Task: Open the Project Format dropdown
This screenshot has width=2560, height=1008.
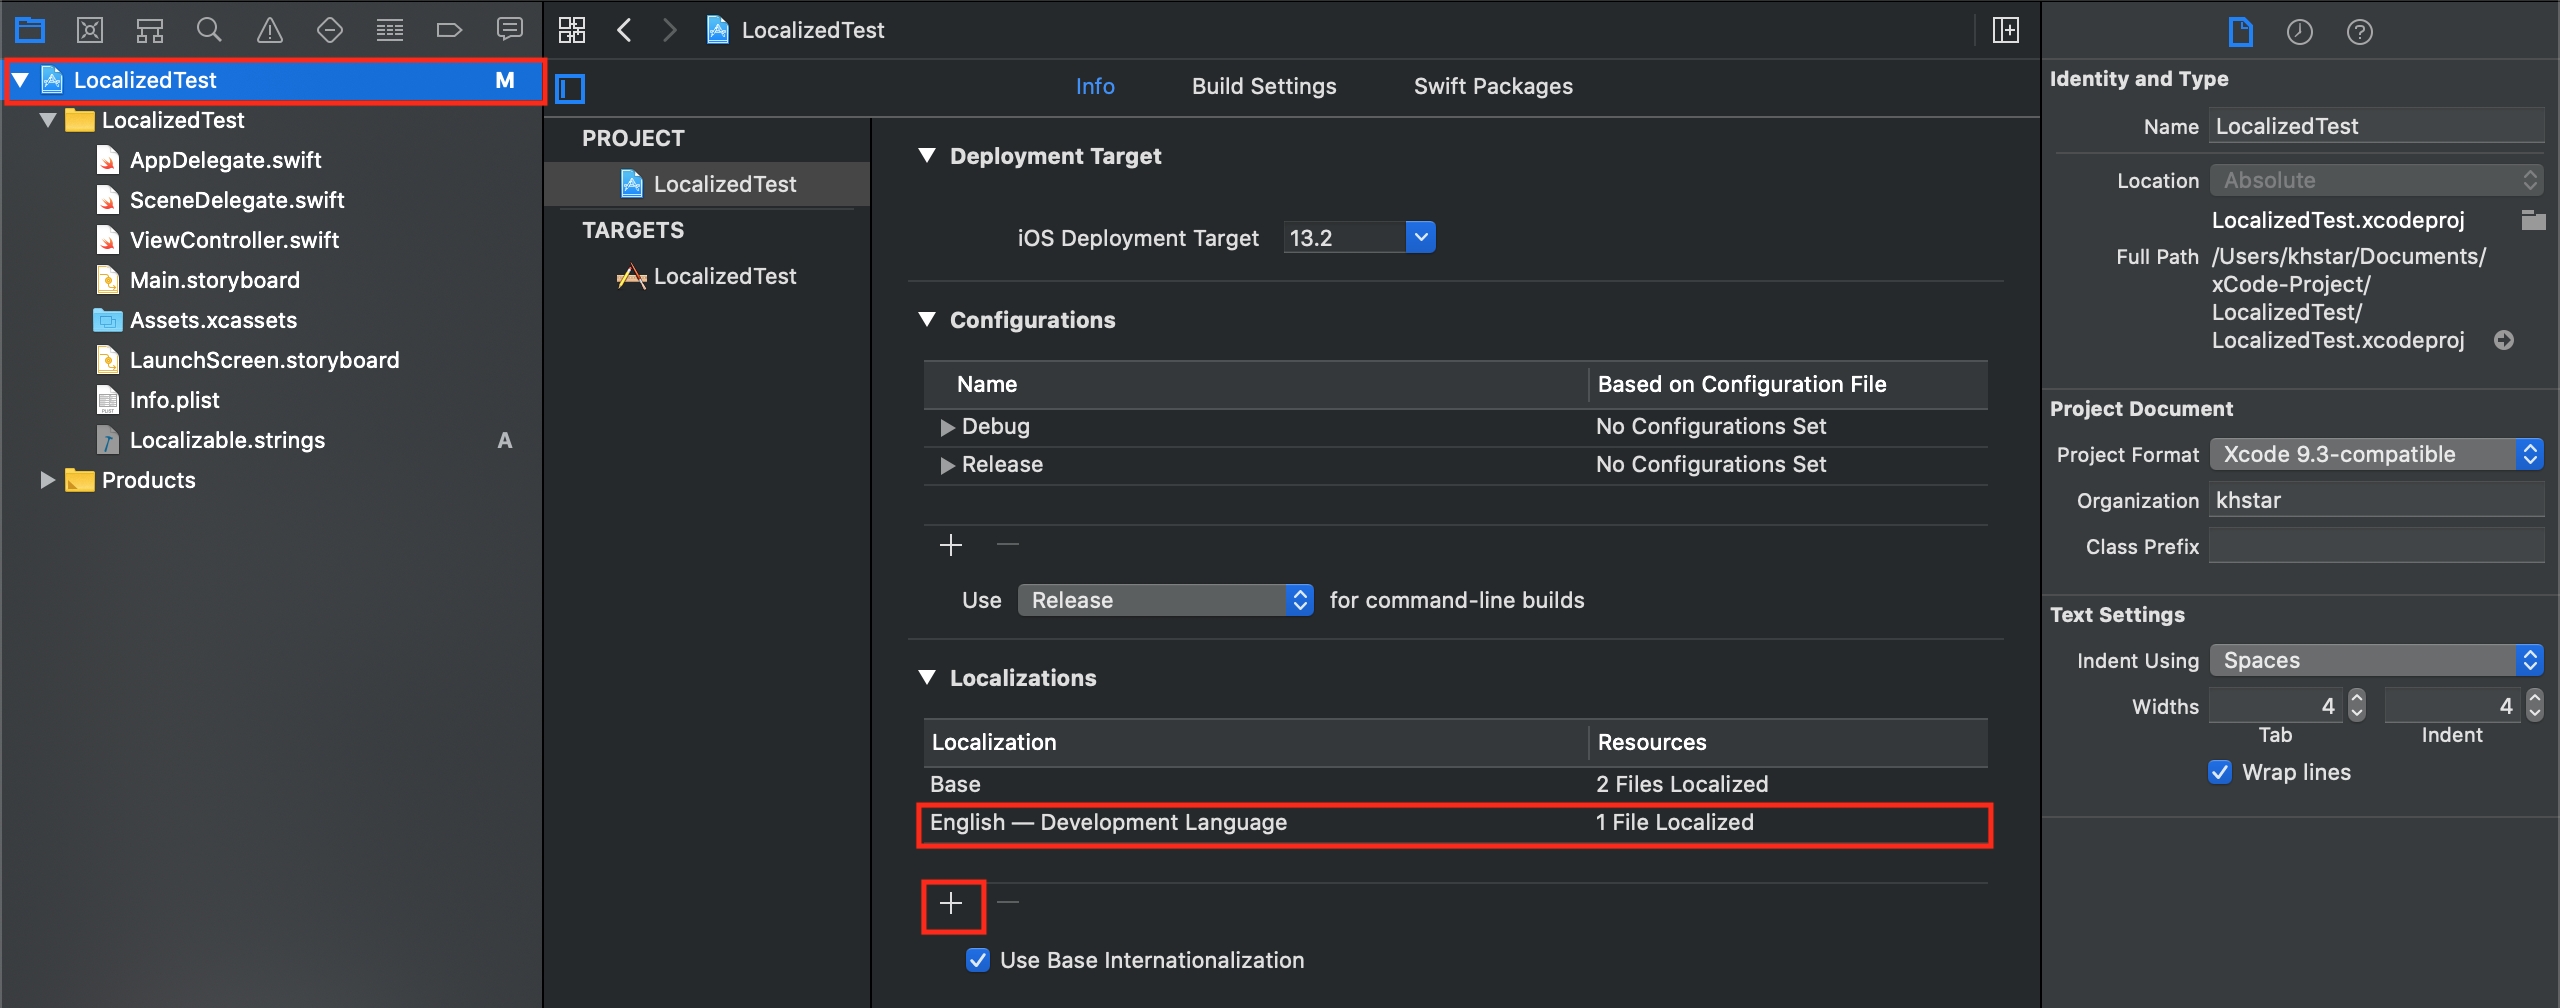Action: click(2376, 454)
